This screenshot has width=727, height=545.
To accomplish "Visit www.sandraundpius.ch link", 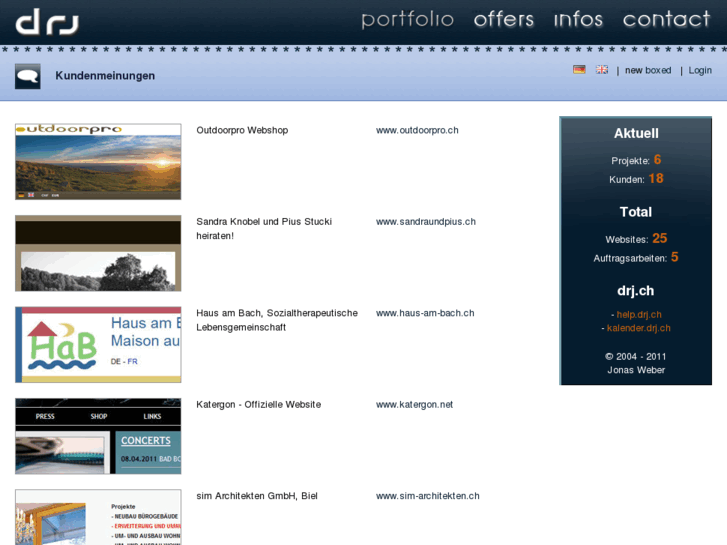I will click(x=426, y=222).
